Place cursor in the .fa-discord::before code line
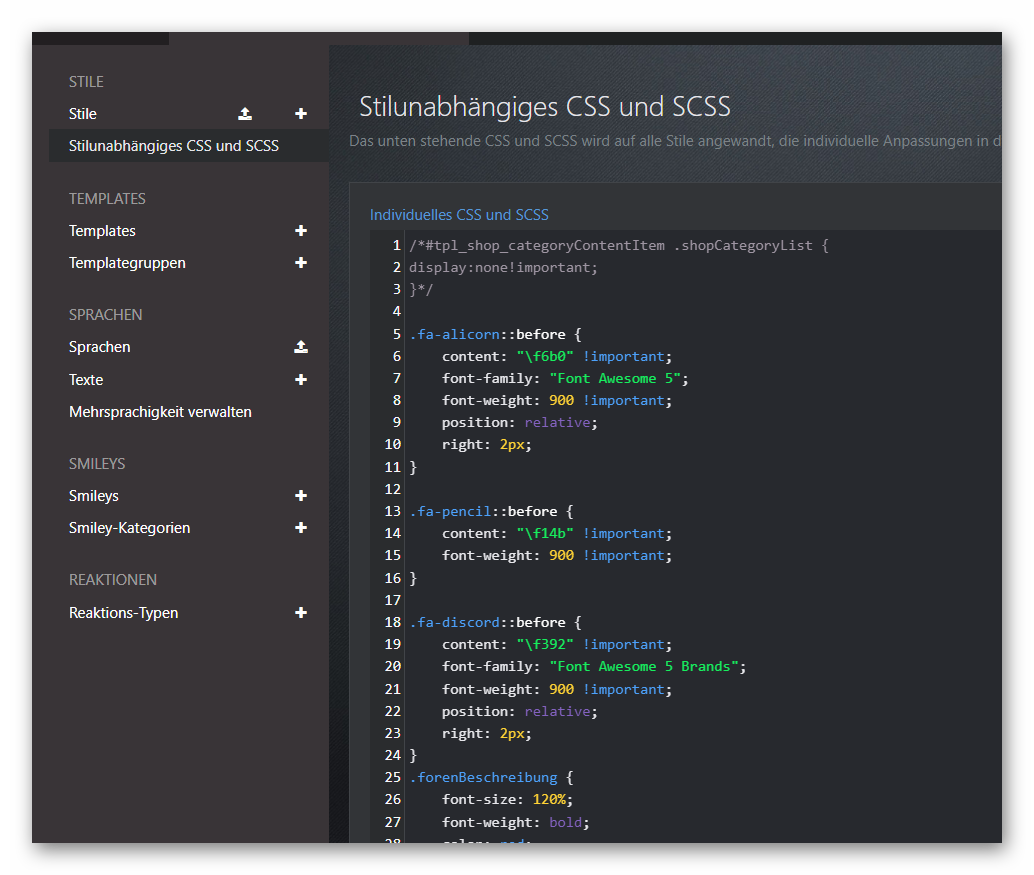1034x875 pixels. pos(494,622)
